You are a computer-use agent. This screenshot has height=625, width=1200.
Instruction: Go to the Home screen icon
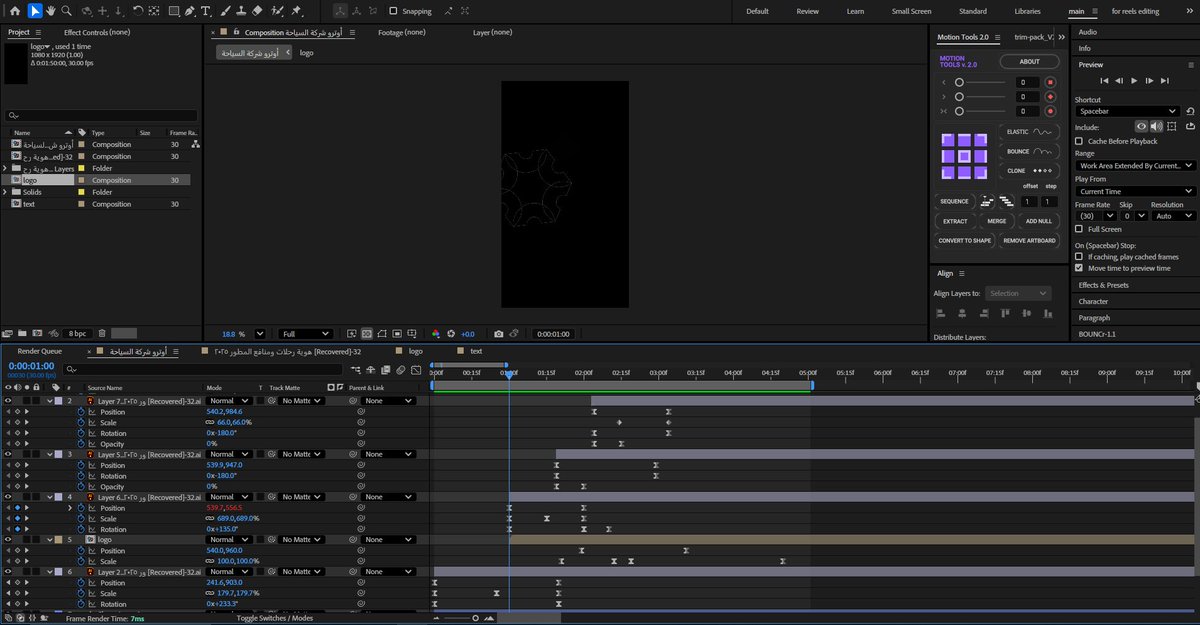coord(14,11)
